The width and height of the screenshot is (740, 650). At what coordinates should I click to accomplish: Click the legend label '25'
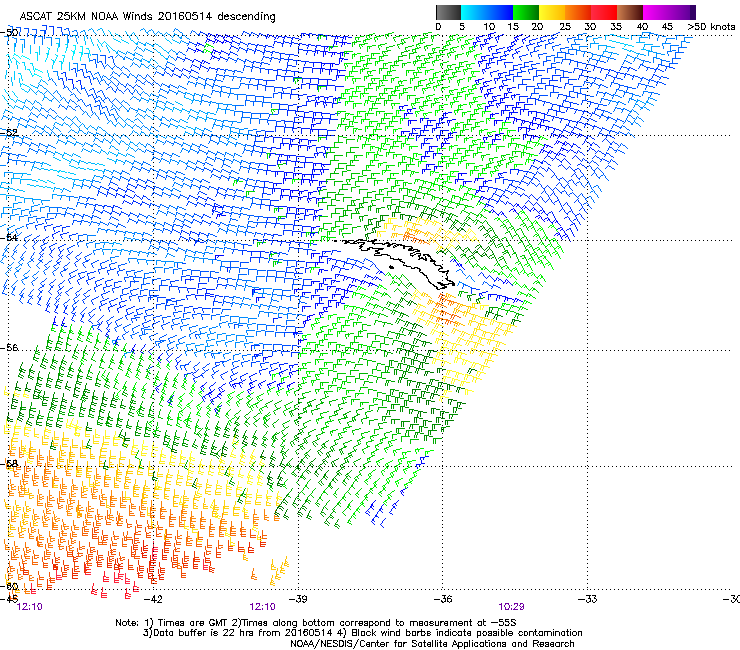point(565,27)
